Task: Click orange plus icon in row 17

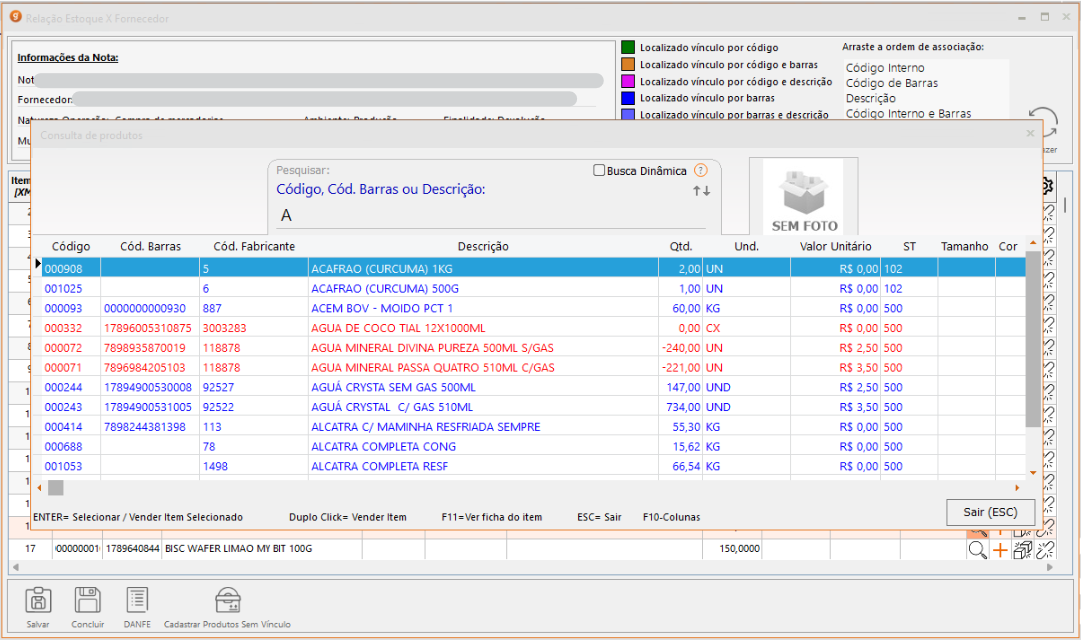Action: (1000, 549)
